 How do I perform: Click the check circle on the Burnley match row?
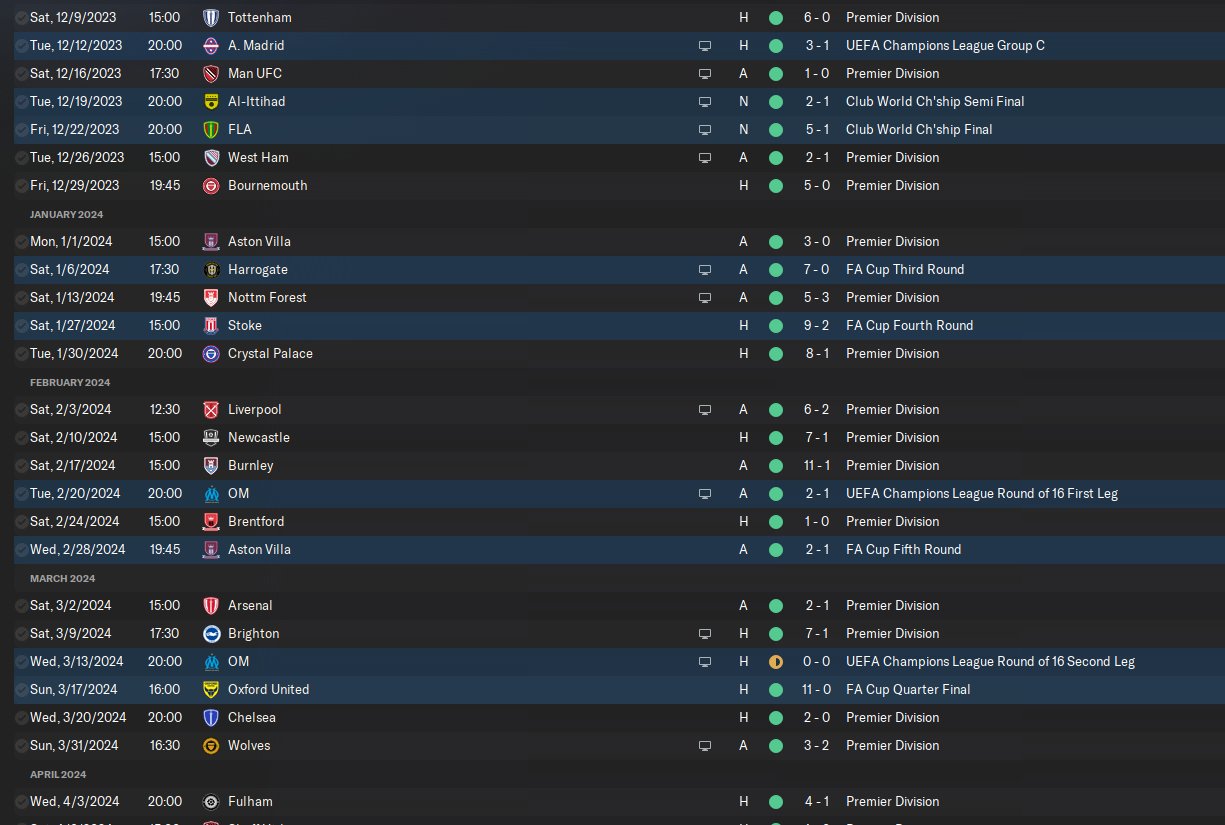point(22,466)
